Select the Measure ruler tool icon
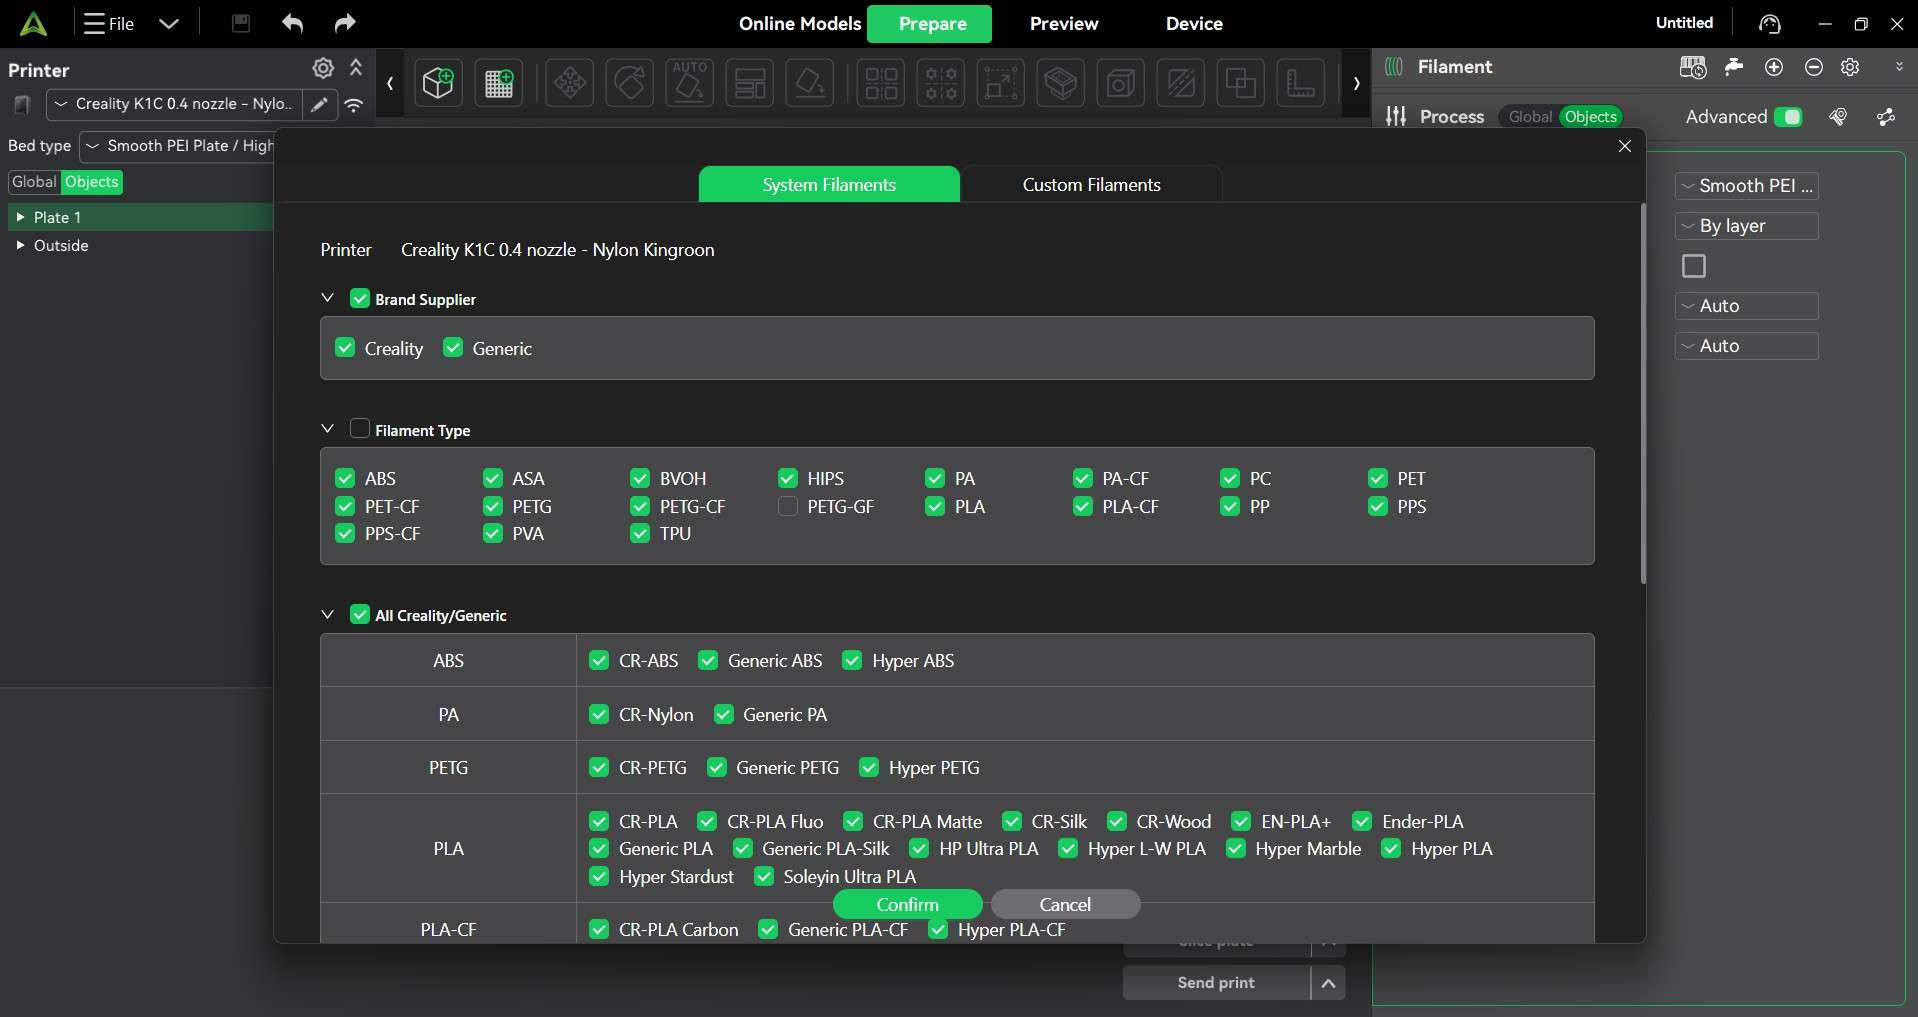The width and height of the screenshot is (1918, 1017). click(x=1301, y=83)
